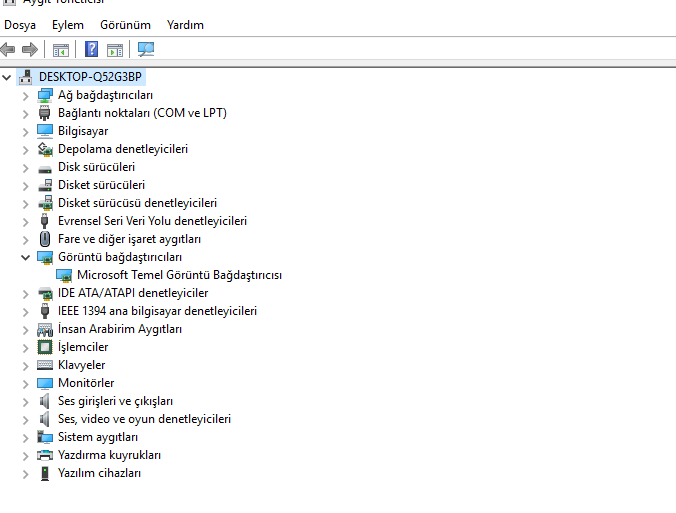Select İnsan Arabirim Aygıtları label
Image resolution: width=676 pixels, height=513 pixels.
pyautogui.click(x=120, y=329)
